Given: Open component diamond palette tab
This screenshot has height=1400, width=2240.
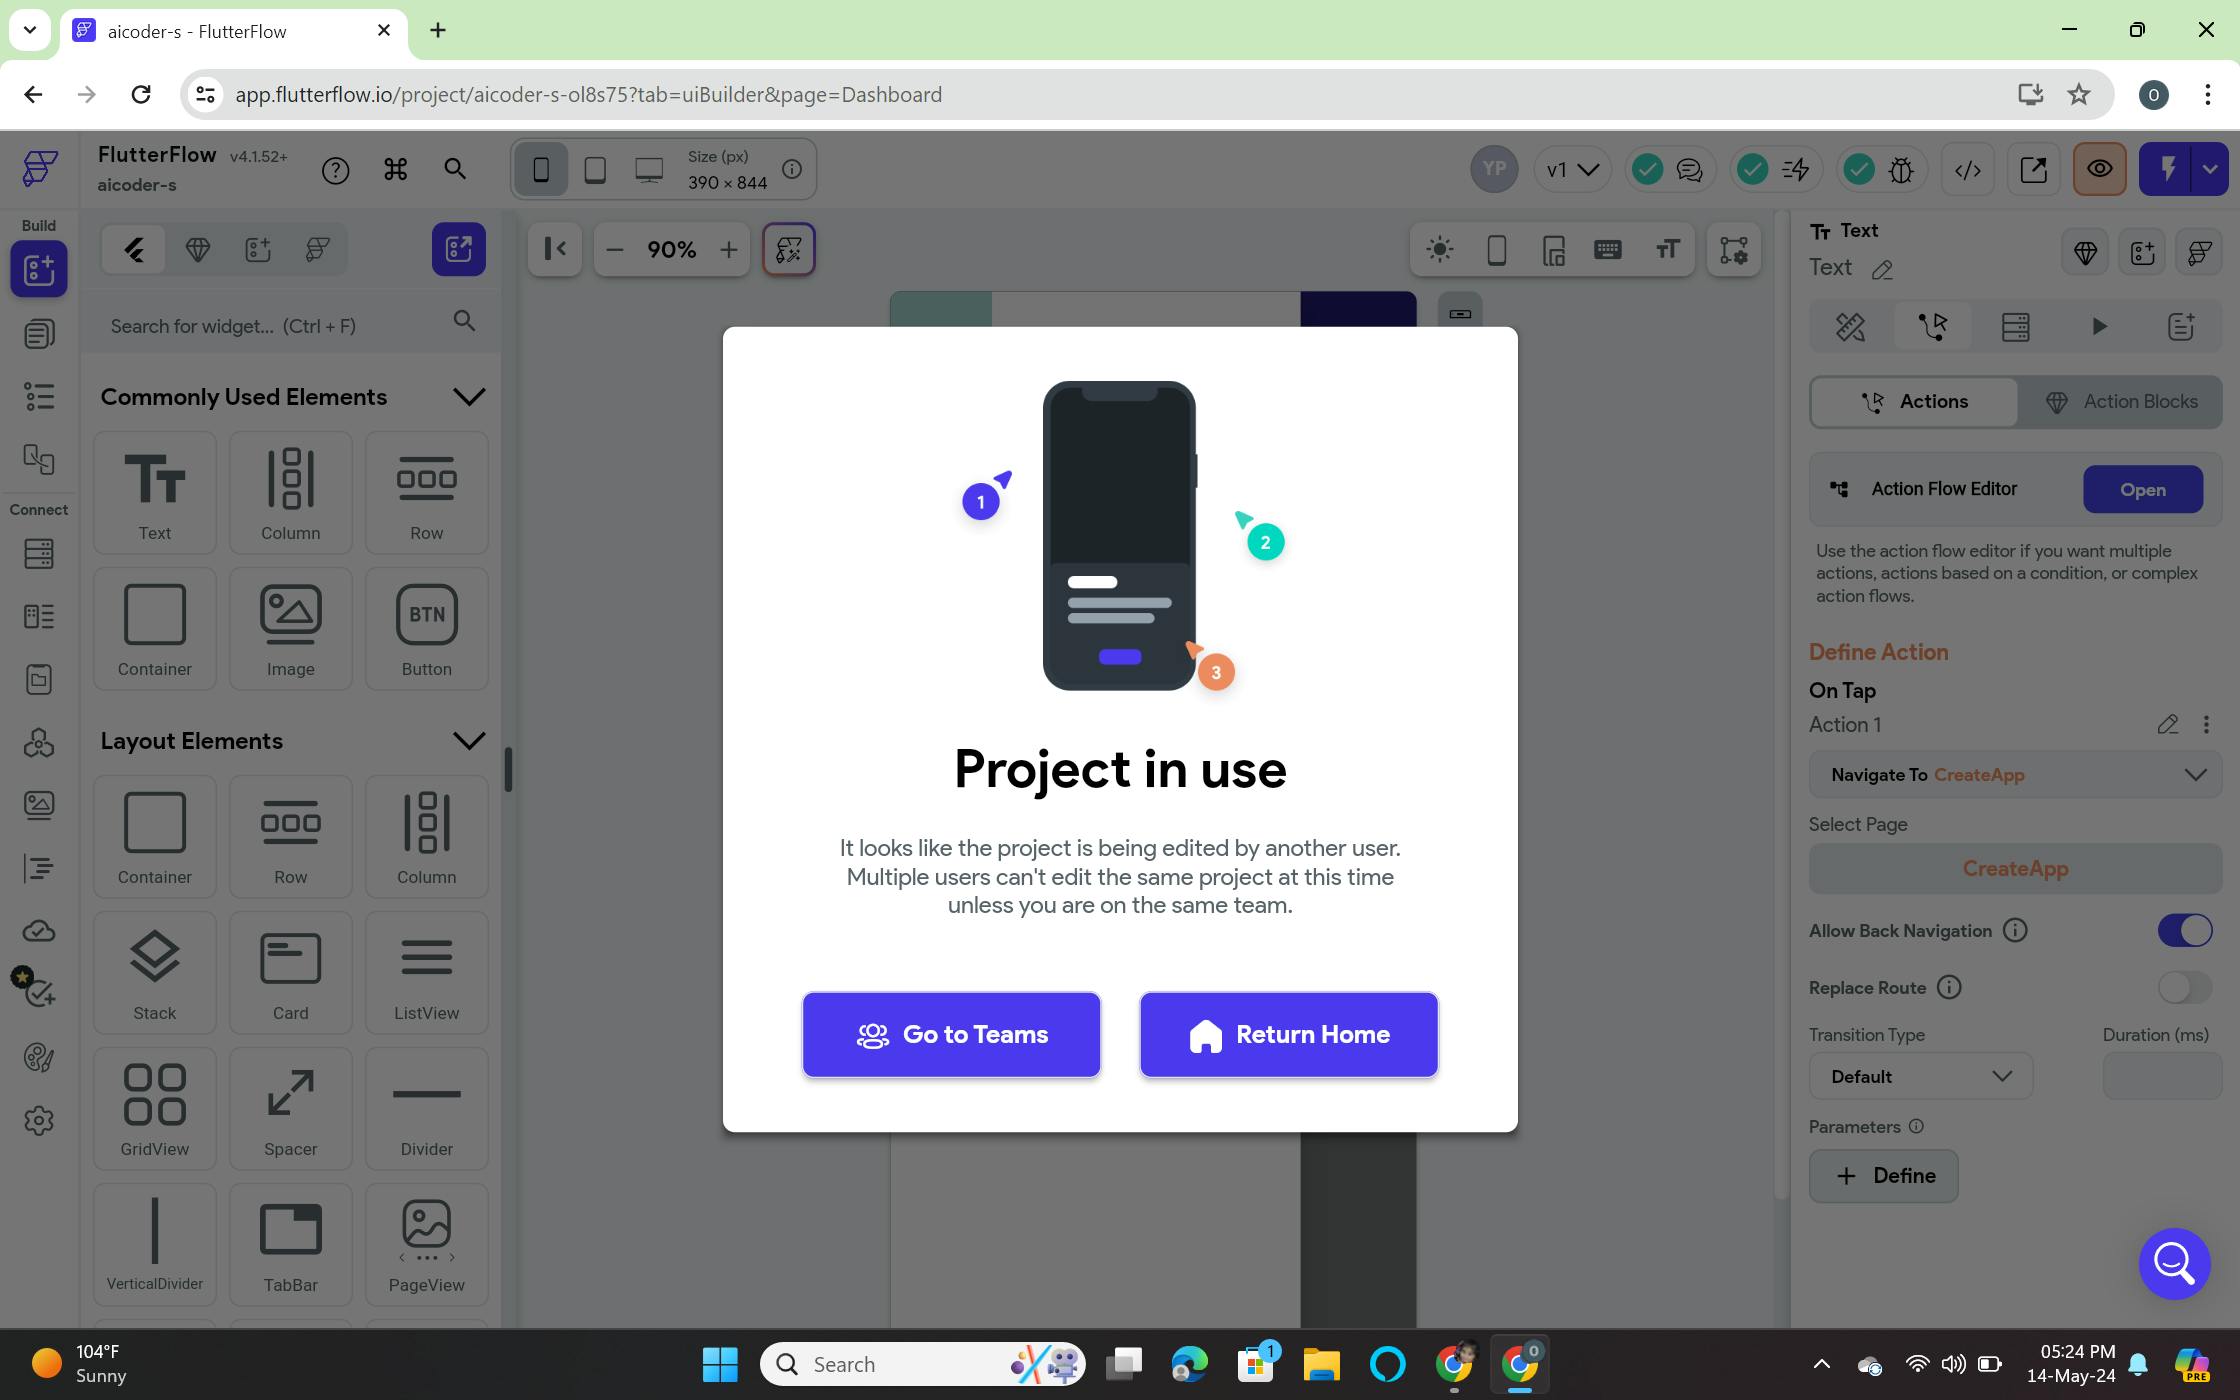Looking at the screenshot, I should tap(197, 249).
